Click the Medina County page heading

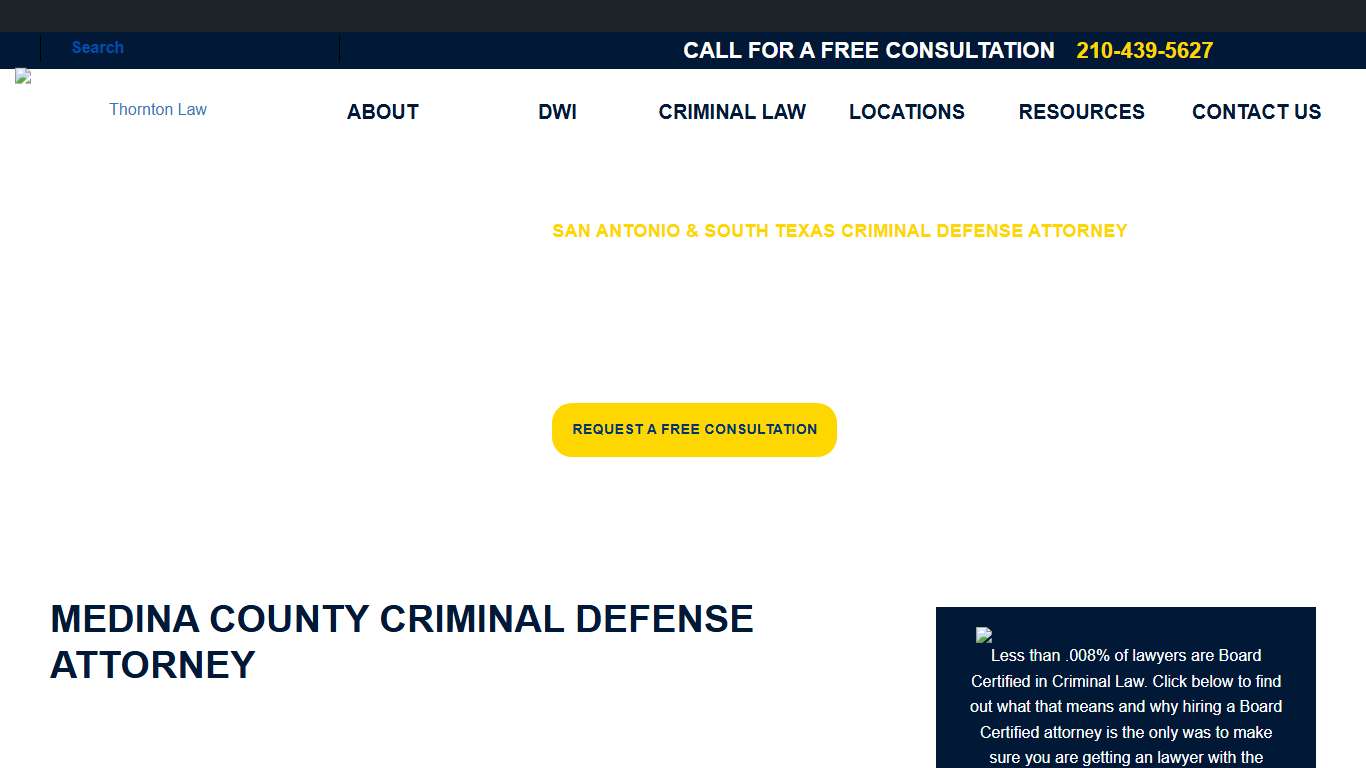[402, 641]
